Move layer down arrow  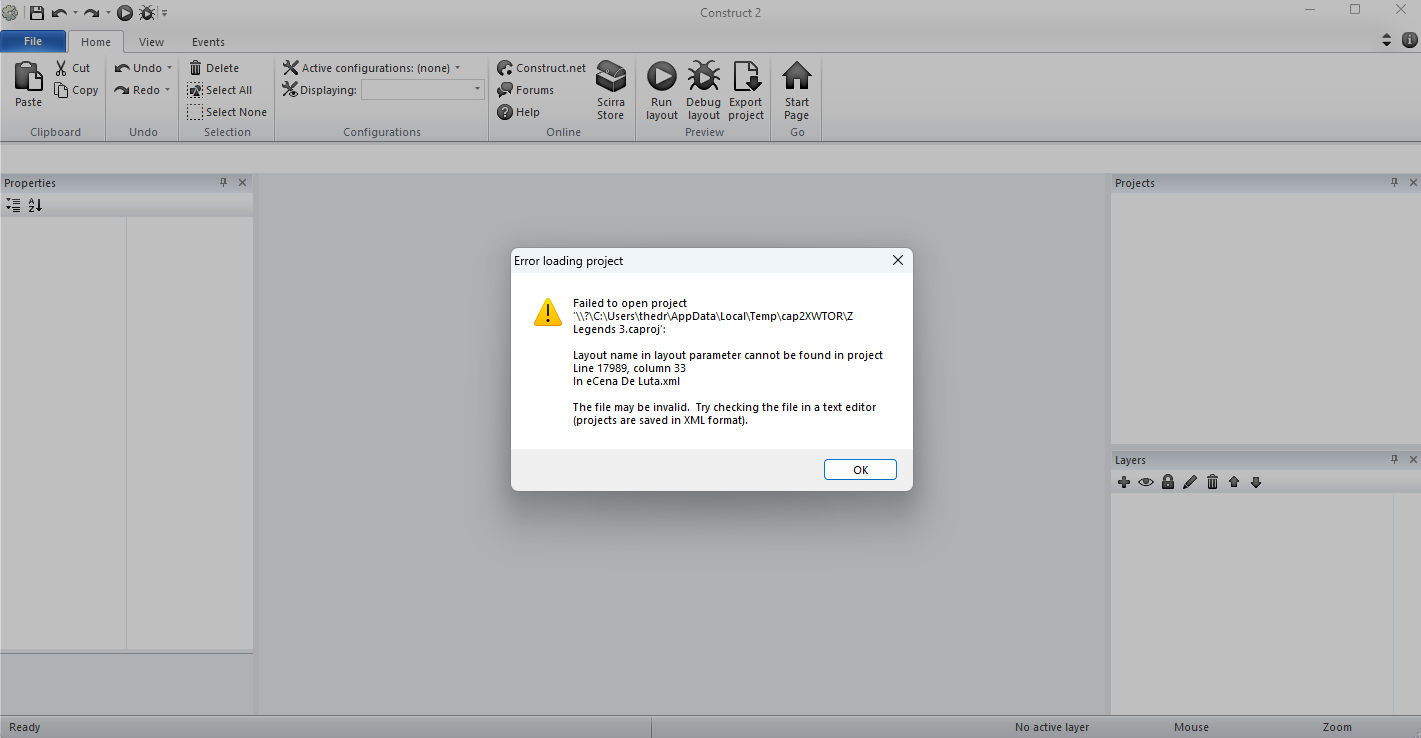tap(1256, 482)
